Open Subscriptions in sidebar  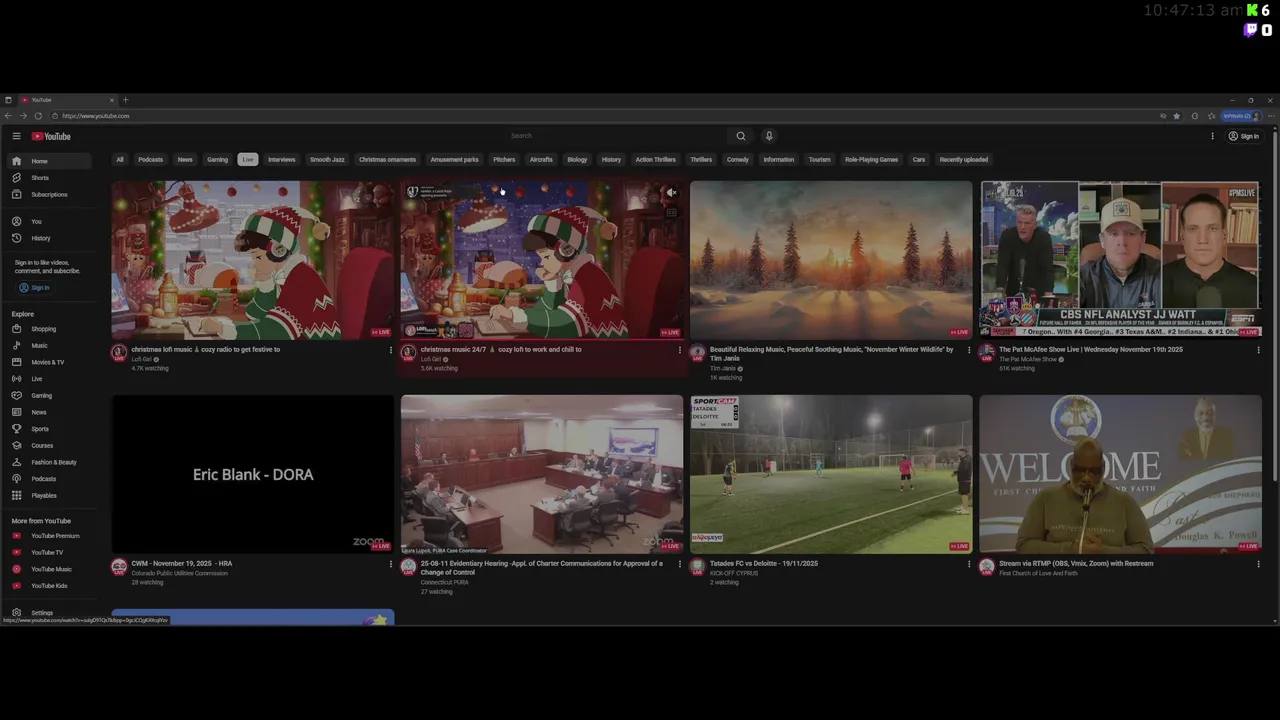click(x=50, y=194)
